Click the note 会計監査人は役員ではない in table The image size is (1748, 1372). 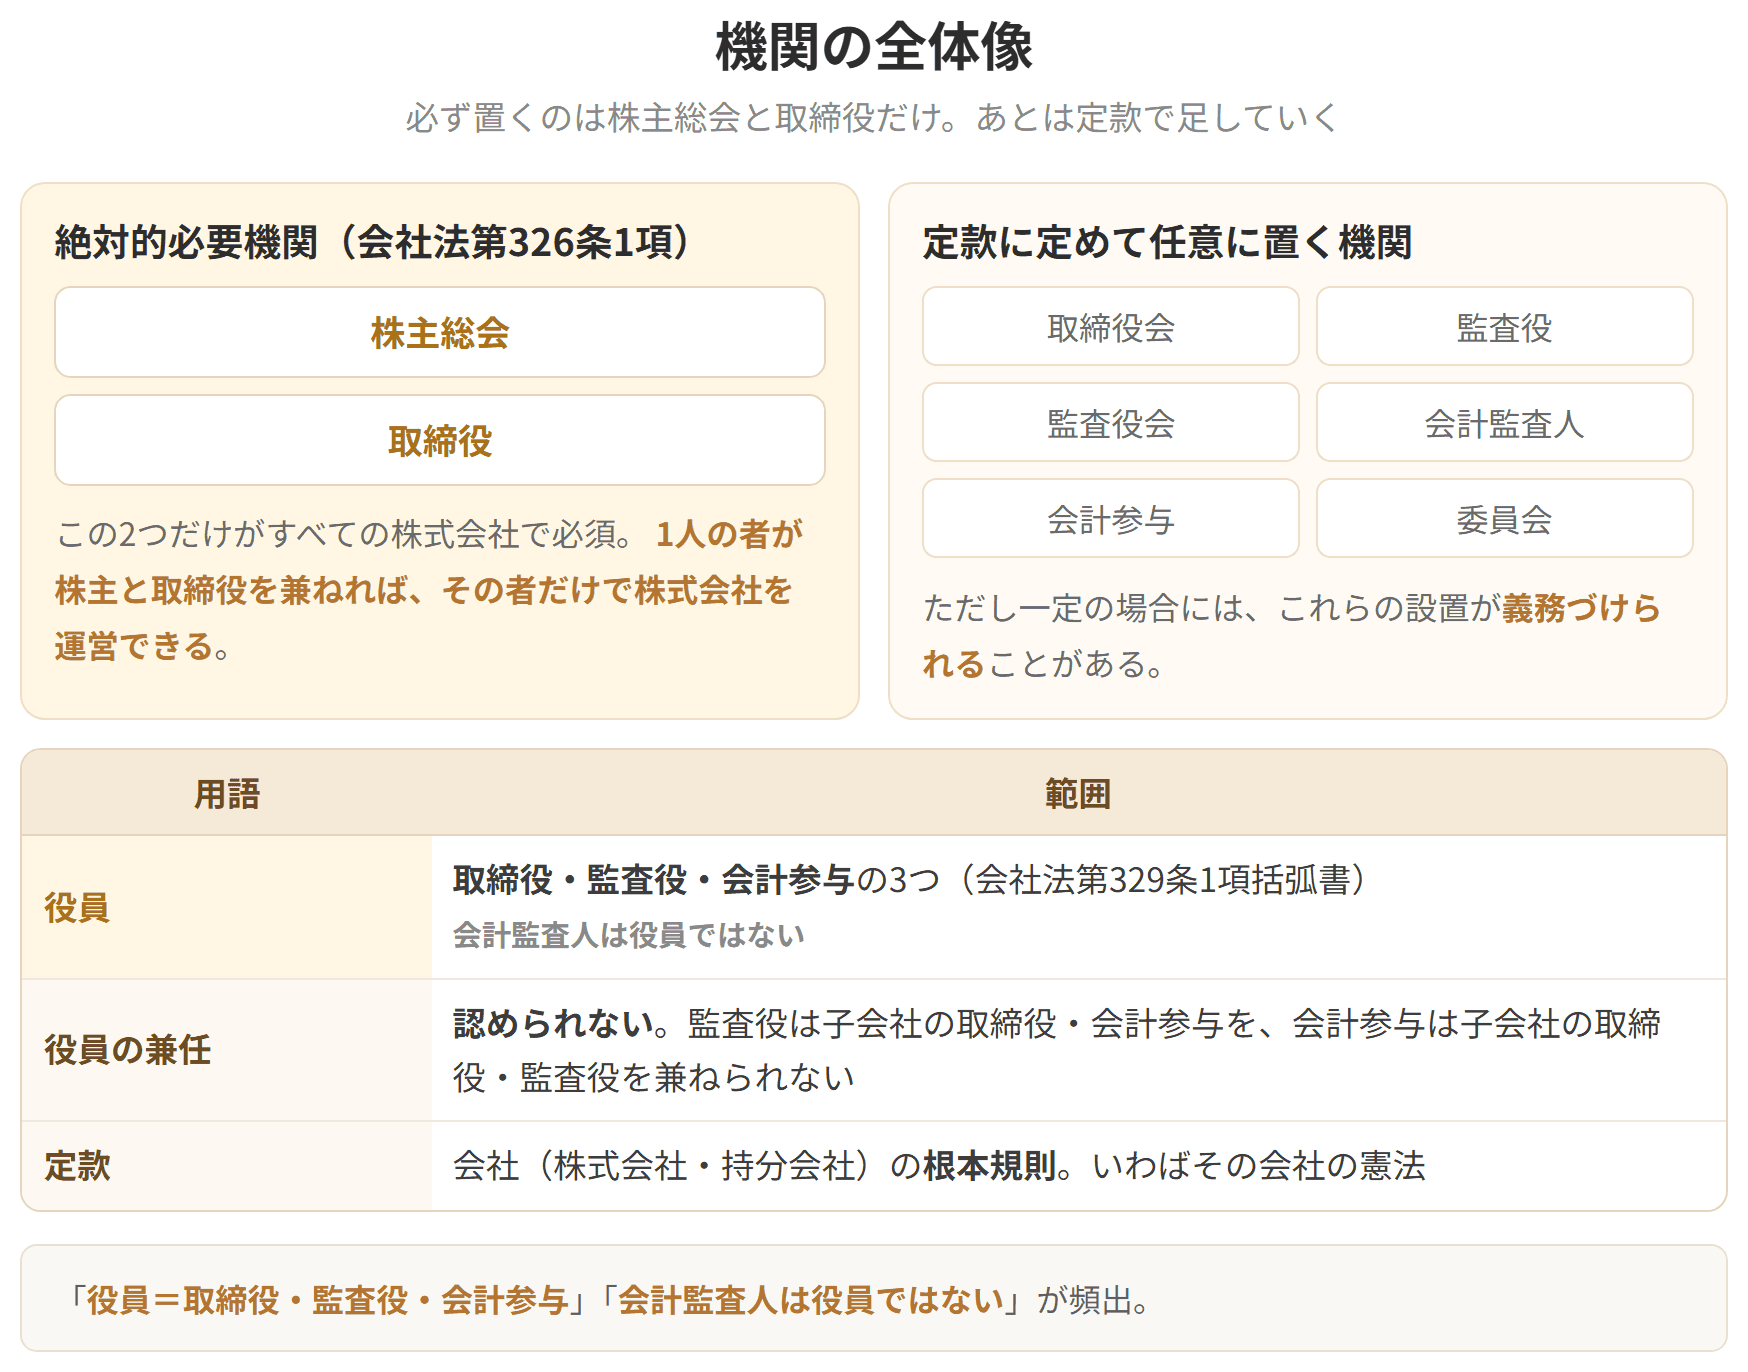(x=629, y=935)
